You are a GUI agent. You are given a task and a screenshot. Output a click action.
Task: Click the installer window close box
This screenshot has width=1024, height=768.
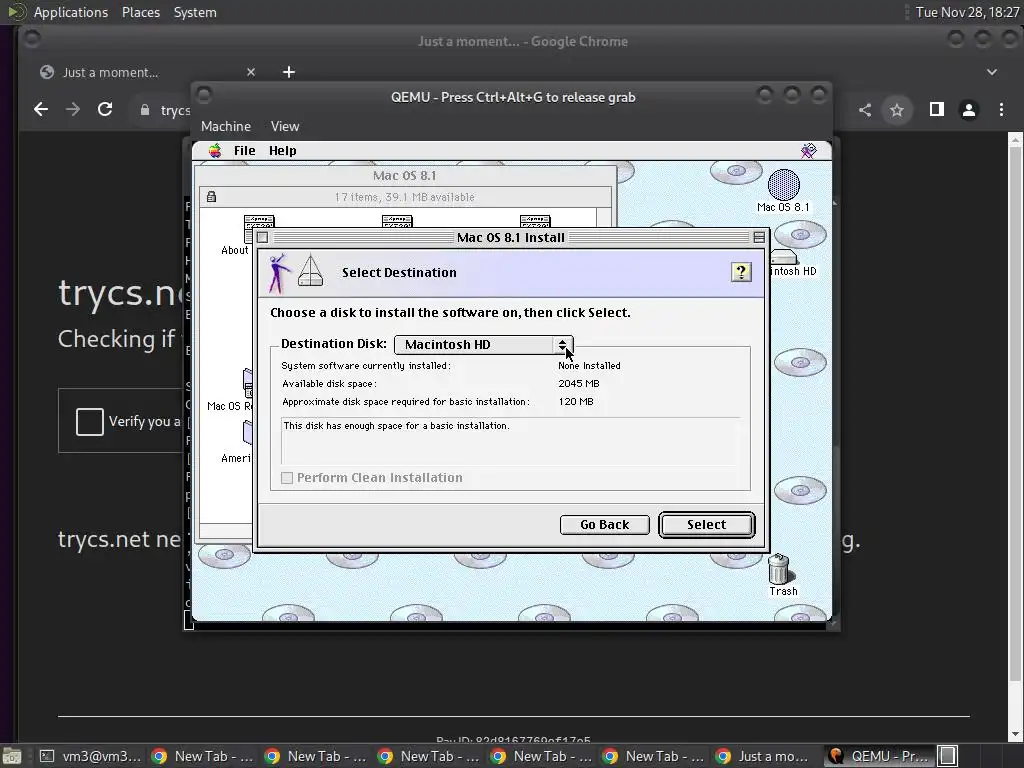[263, 237]
